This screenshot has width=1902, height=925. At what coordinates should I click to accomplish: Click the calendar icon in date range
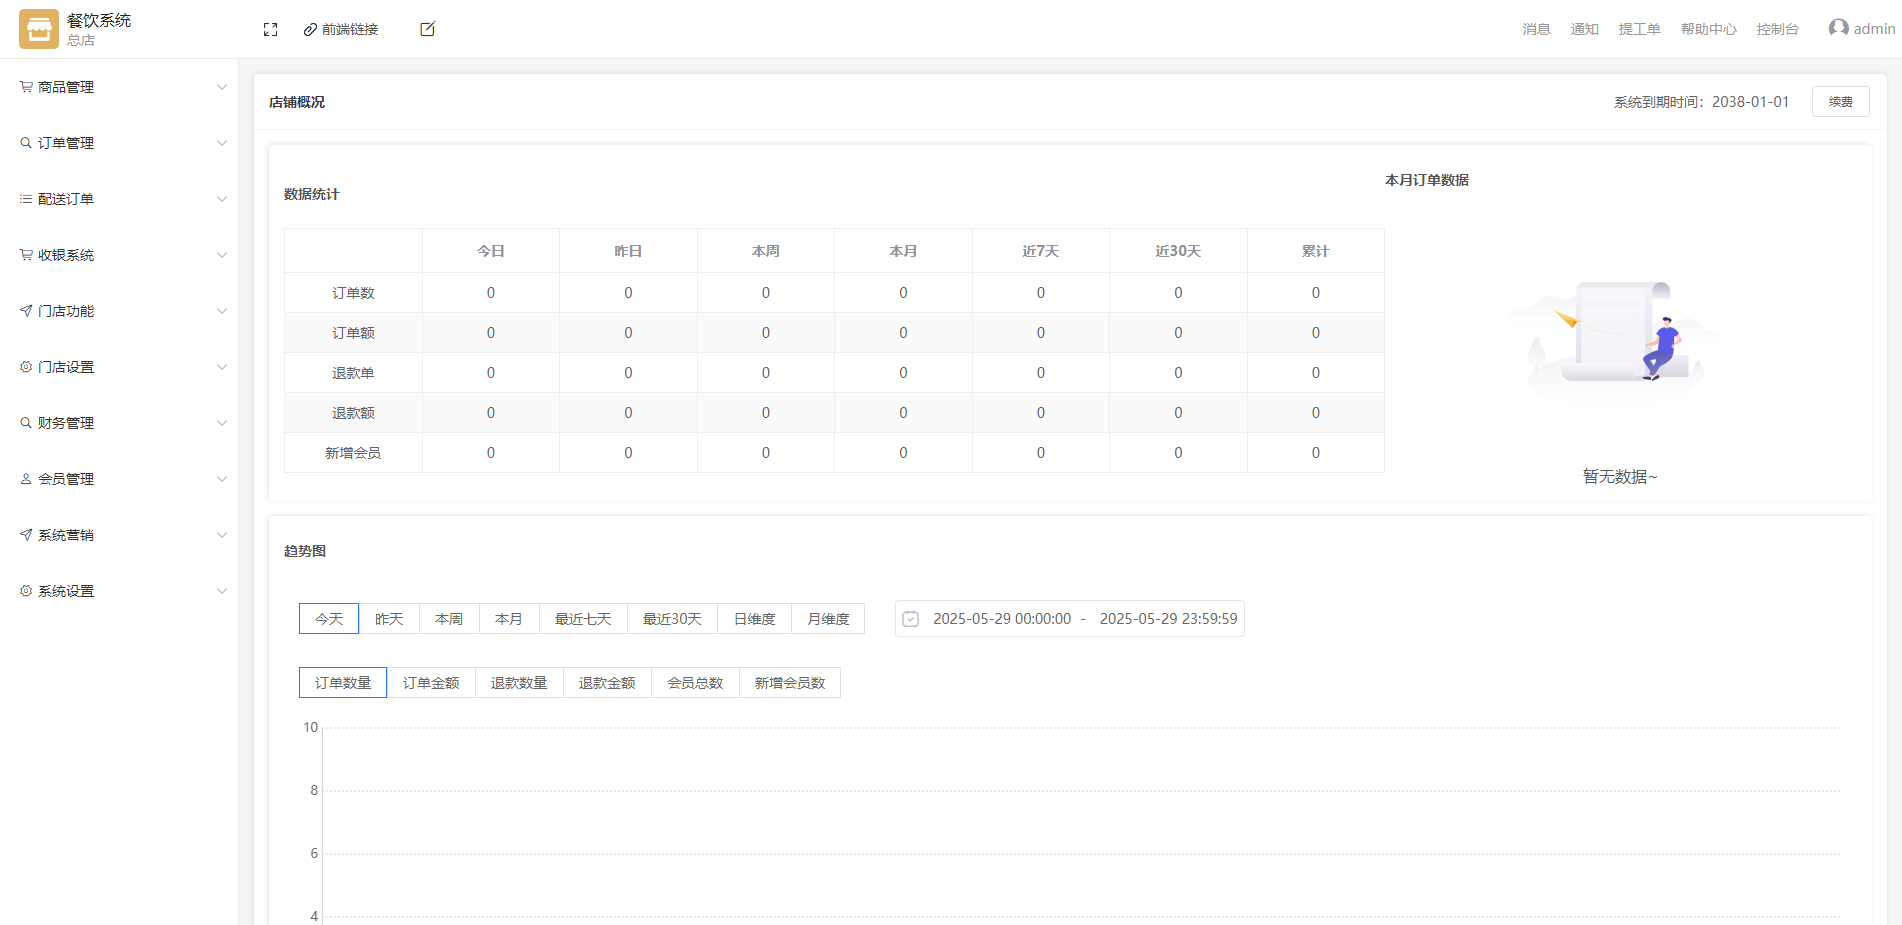click(x=911, y=619)
